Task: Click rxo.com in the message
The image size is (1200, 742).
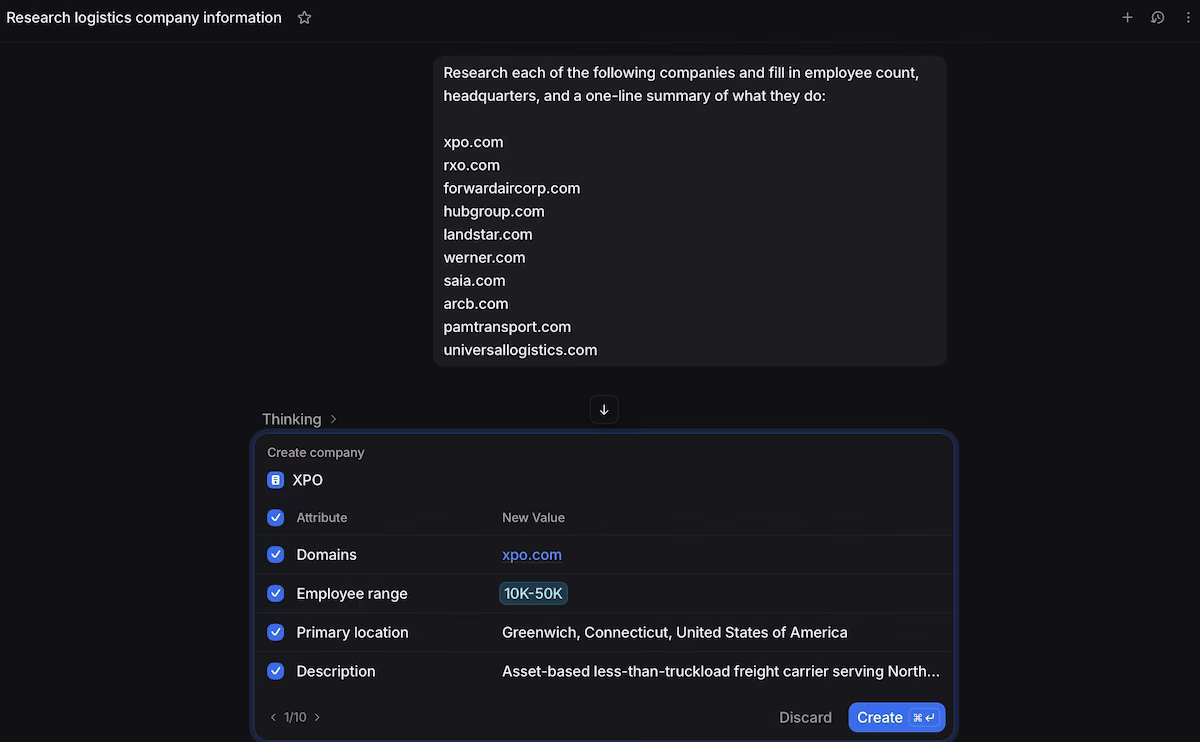Action: 472,165
